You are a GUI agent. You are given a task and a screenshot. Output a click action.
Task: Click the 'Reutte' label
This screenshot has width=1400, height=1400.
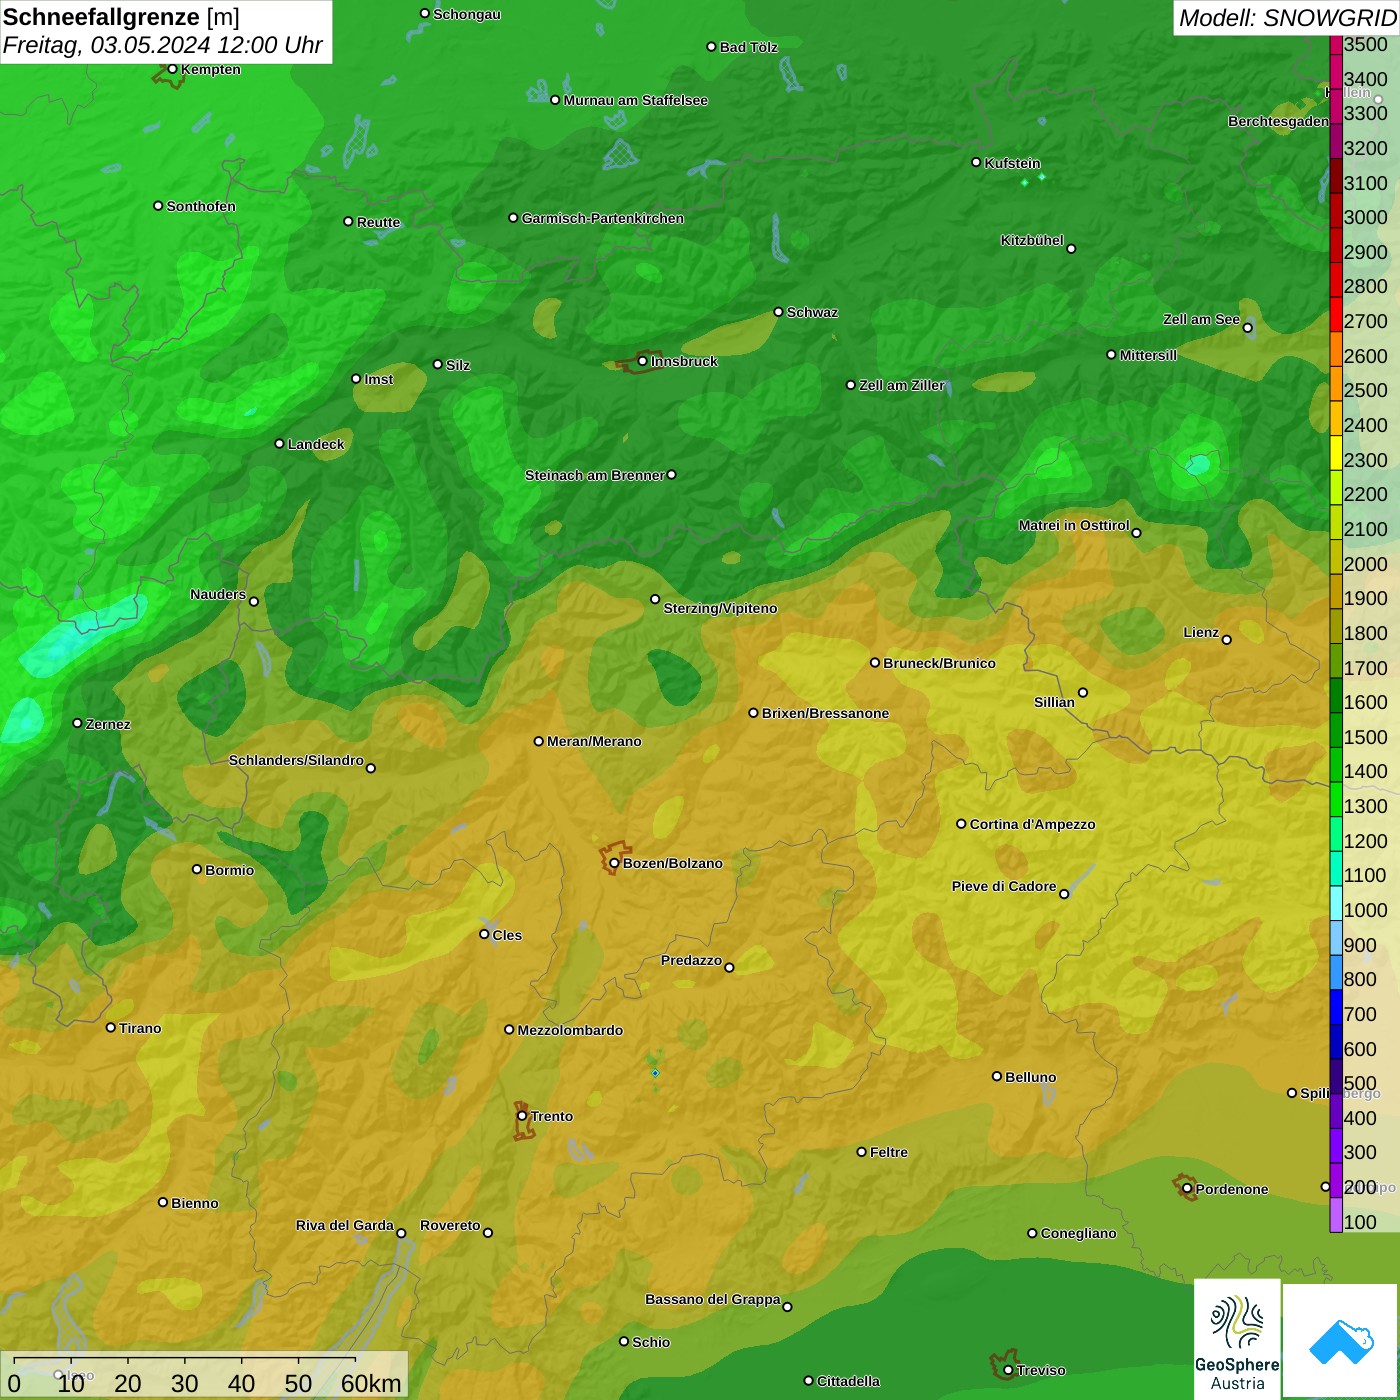click(x=379, y=222)
